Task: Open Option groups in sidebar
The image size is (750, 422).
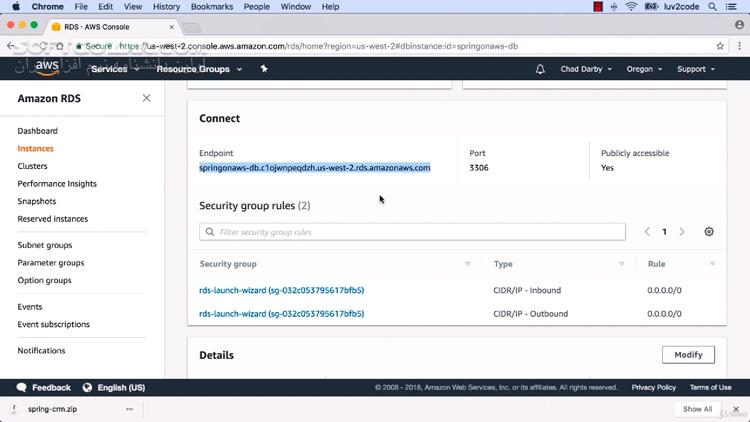Action: coord(44,280)
